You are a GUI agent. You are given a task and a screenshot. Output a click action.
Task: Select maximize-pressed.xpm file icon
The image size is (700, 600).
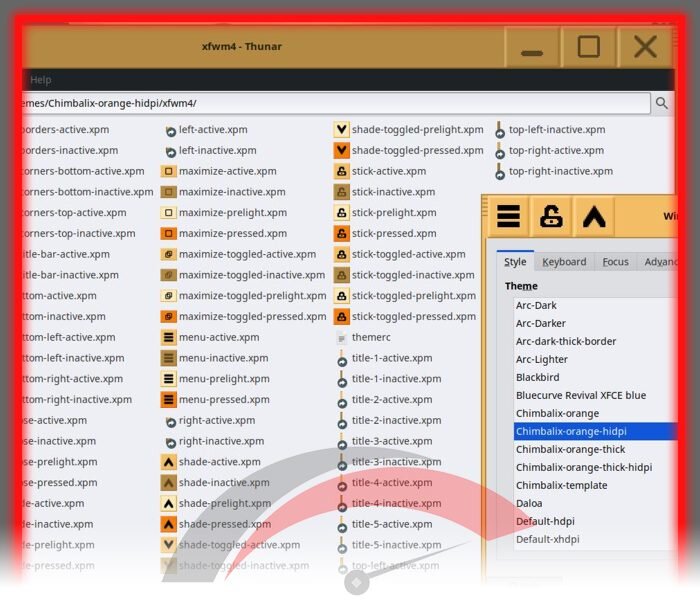coord(169,233)
